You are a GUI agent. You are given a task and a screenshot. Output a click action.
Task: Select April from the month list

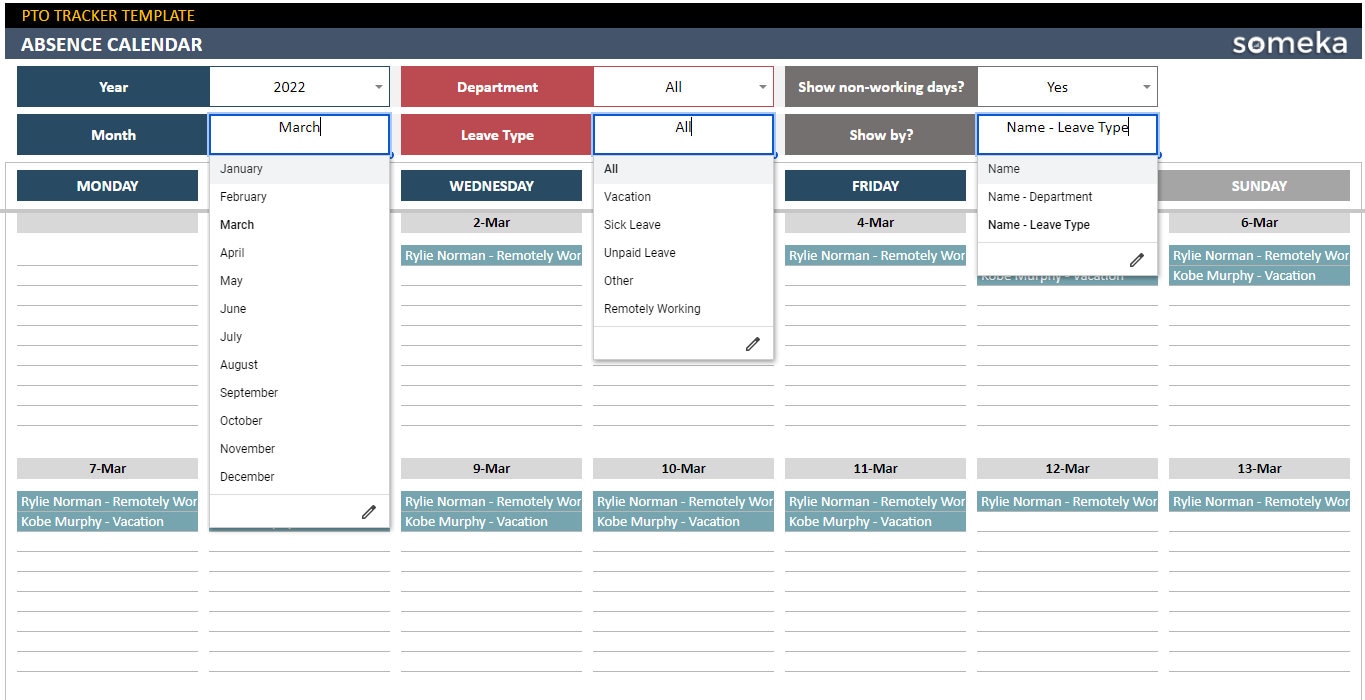(231, 252)
